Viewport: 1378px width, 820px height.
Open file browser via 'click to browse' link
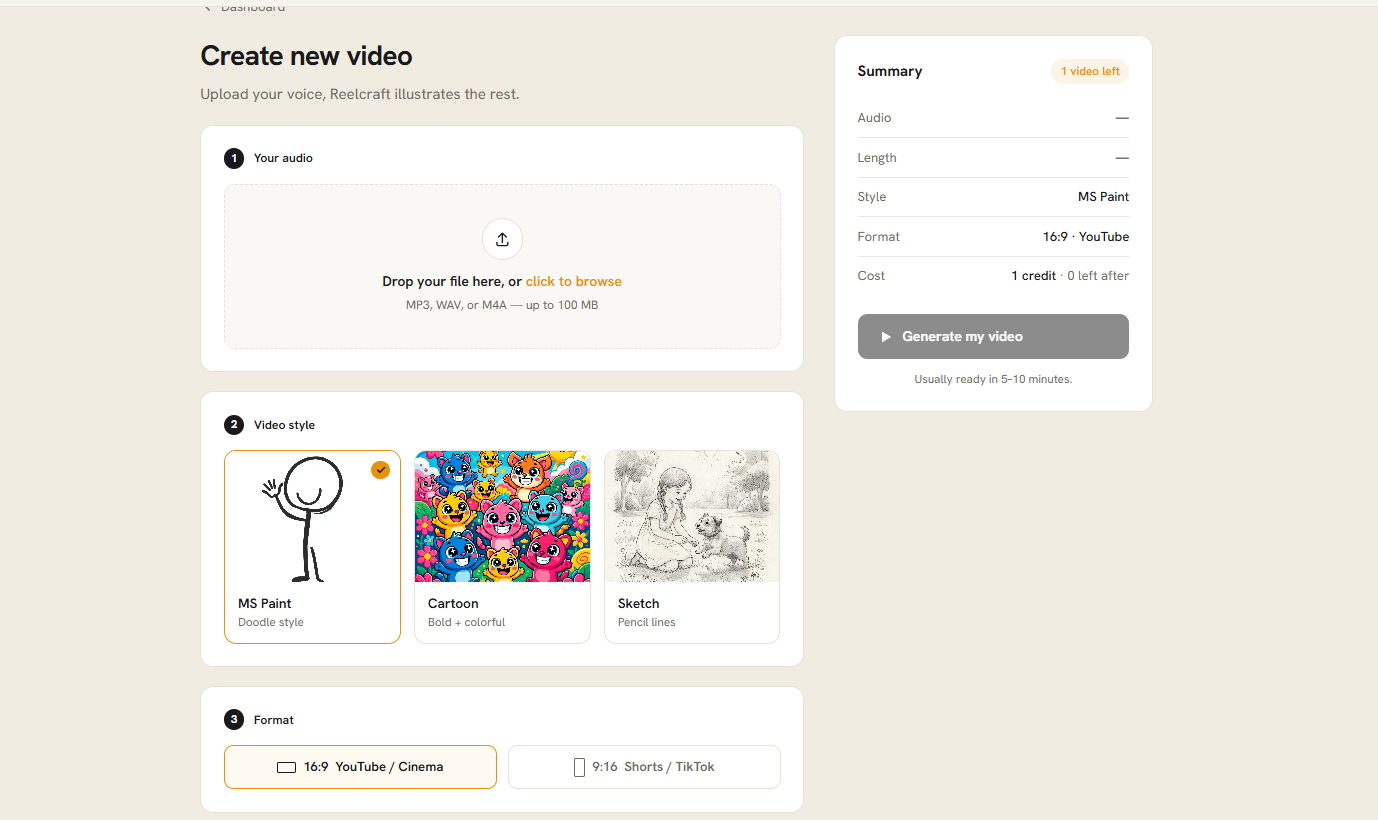(574, 282)
